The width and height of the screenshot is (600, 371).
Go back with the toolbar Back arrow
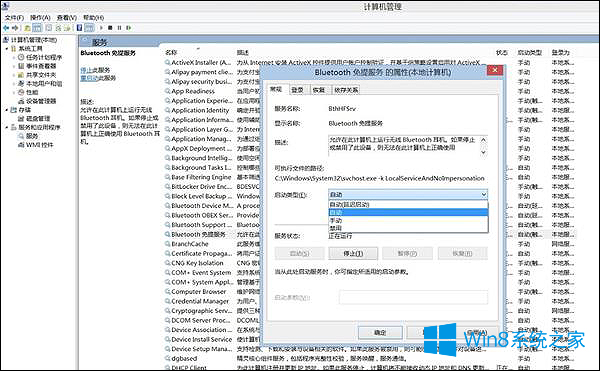pos(6,28)
